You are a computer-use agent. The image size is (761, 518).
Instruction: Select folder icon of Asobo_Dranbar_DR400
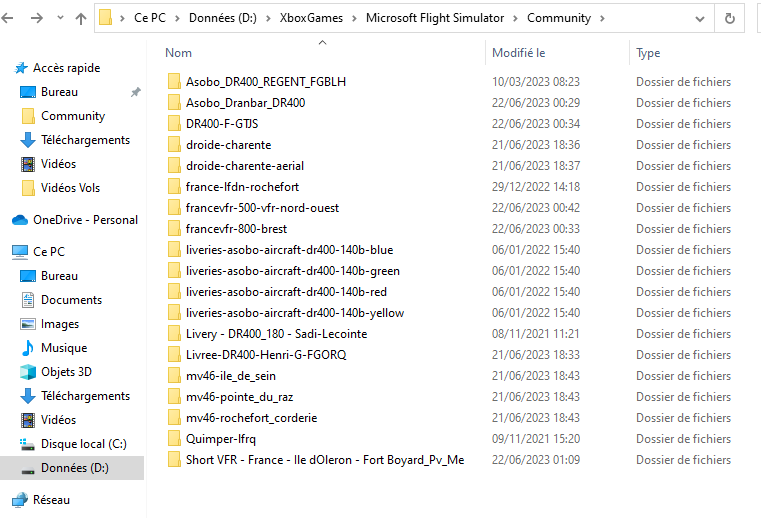[x=174, y=102]
